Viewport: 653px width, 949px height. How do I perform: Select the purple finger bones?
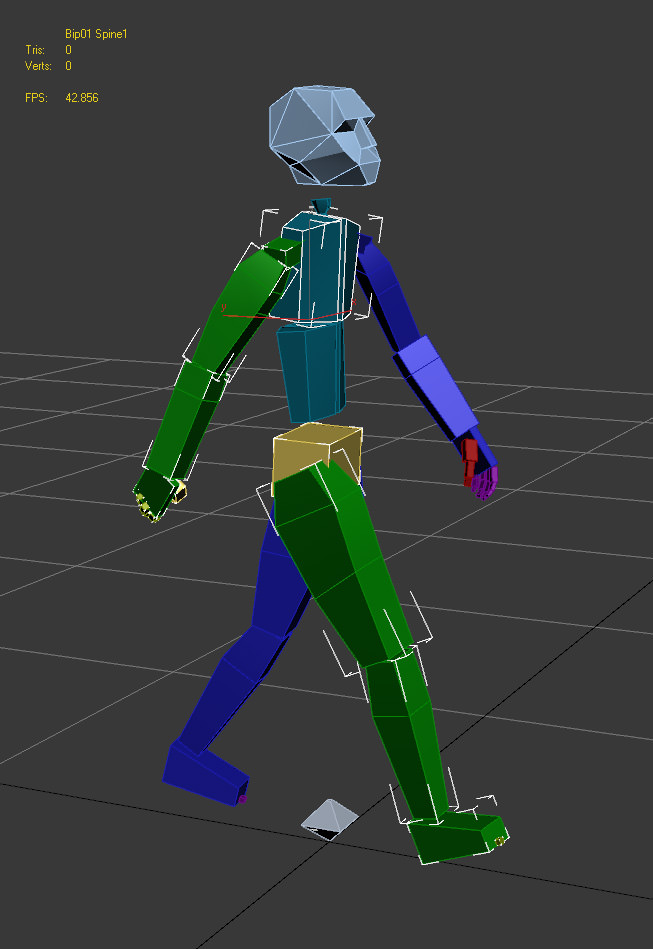(484, 483)
